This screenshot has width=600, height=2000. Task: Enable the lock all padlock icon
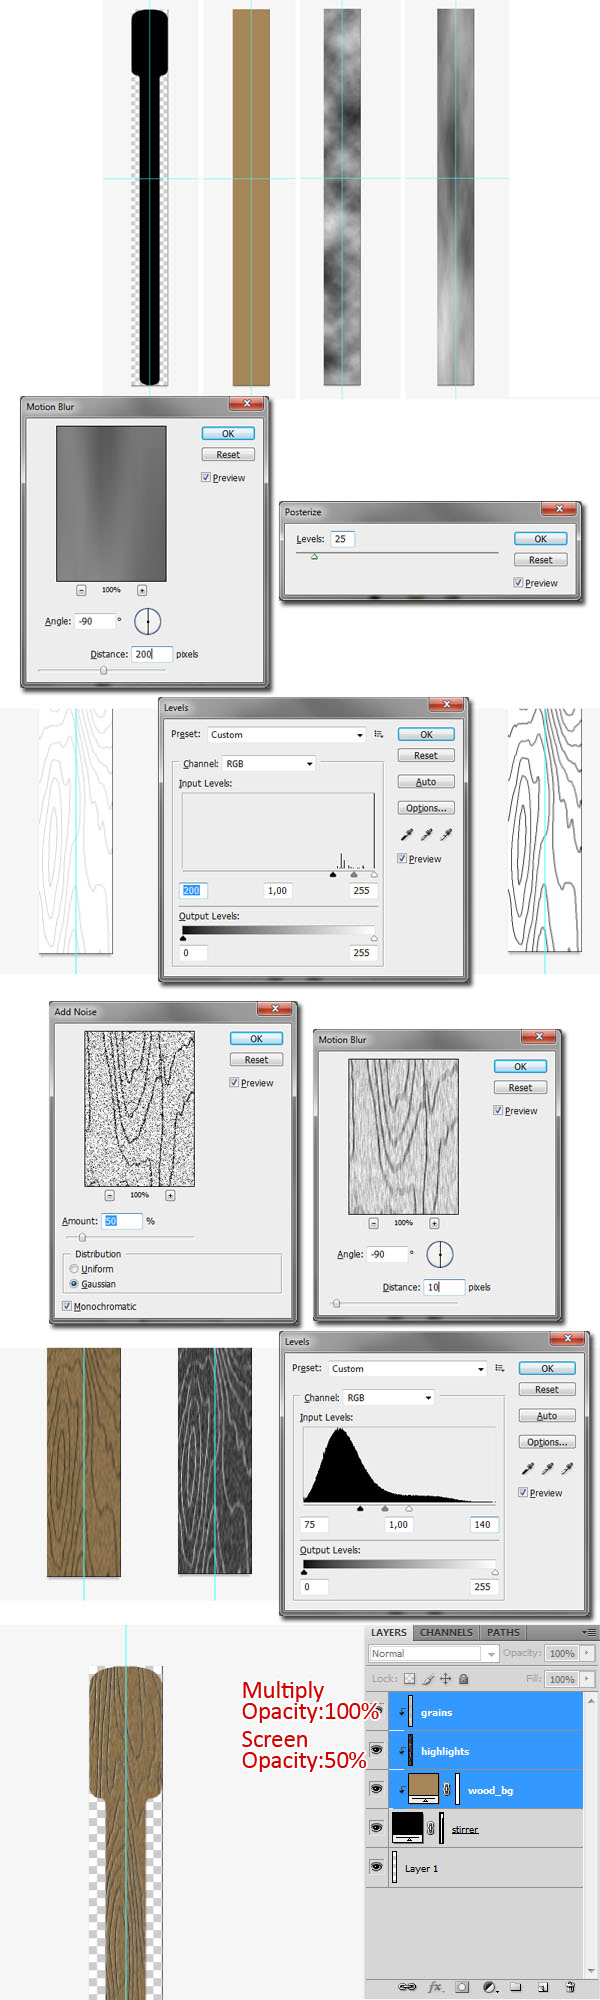click(x=463, y=1679)
